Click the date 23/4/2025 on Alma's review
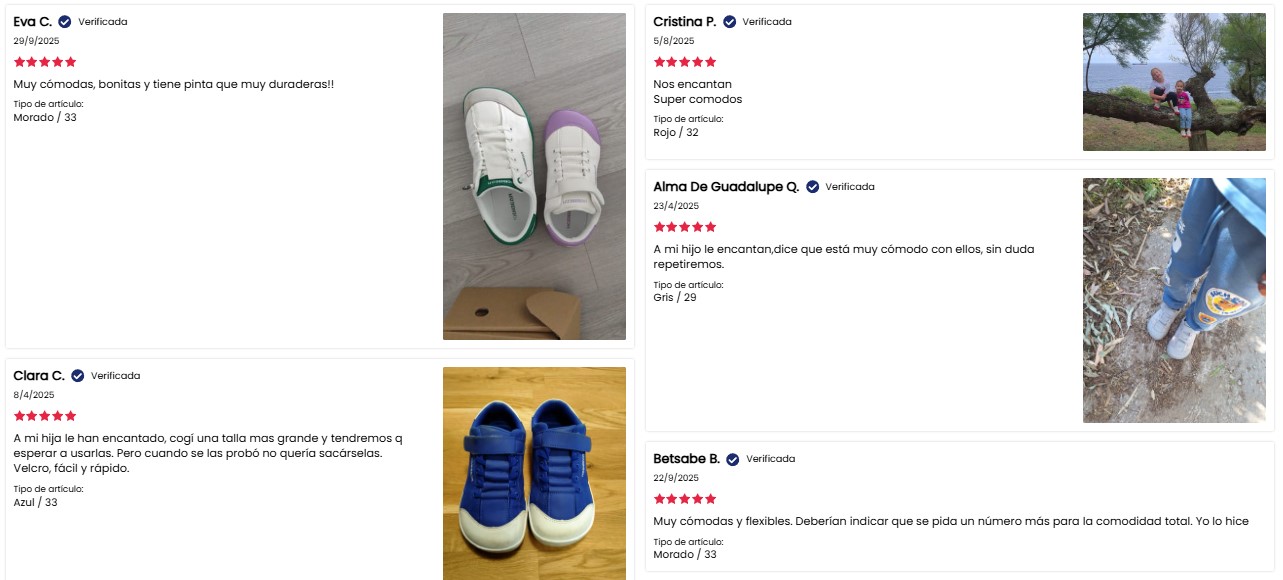The image size is (1283, 580). [676, 206]
